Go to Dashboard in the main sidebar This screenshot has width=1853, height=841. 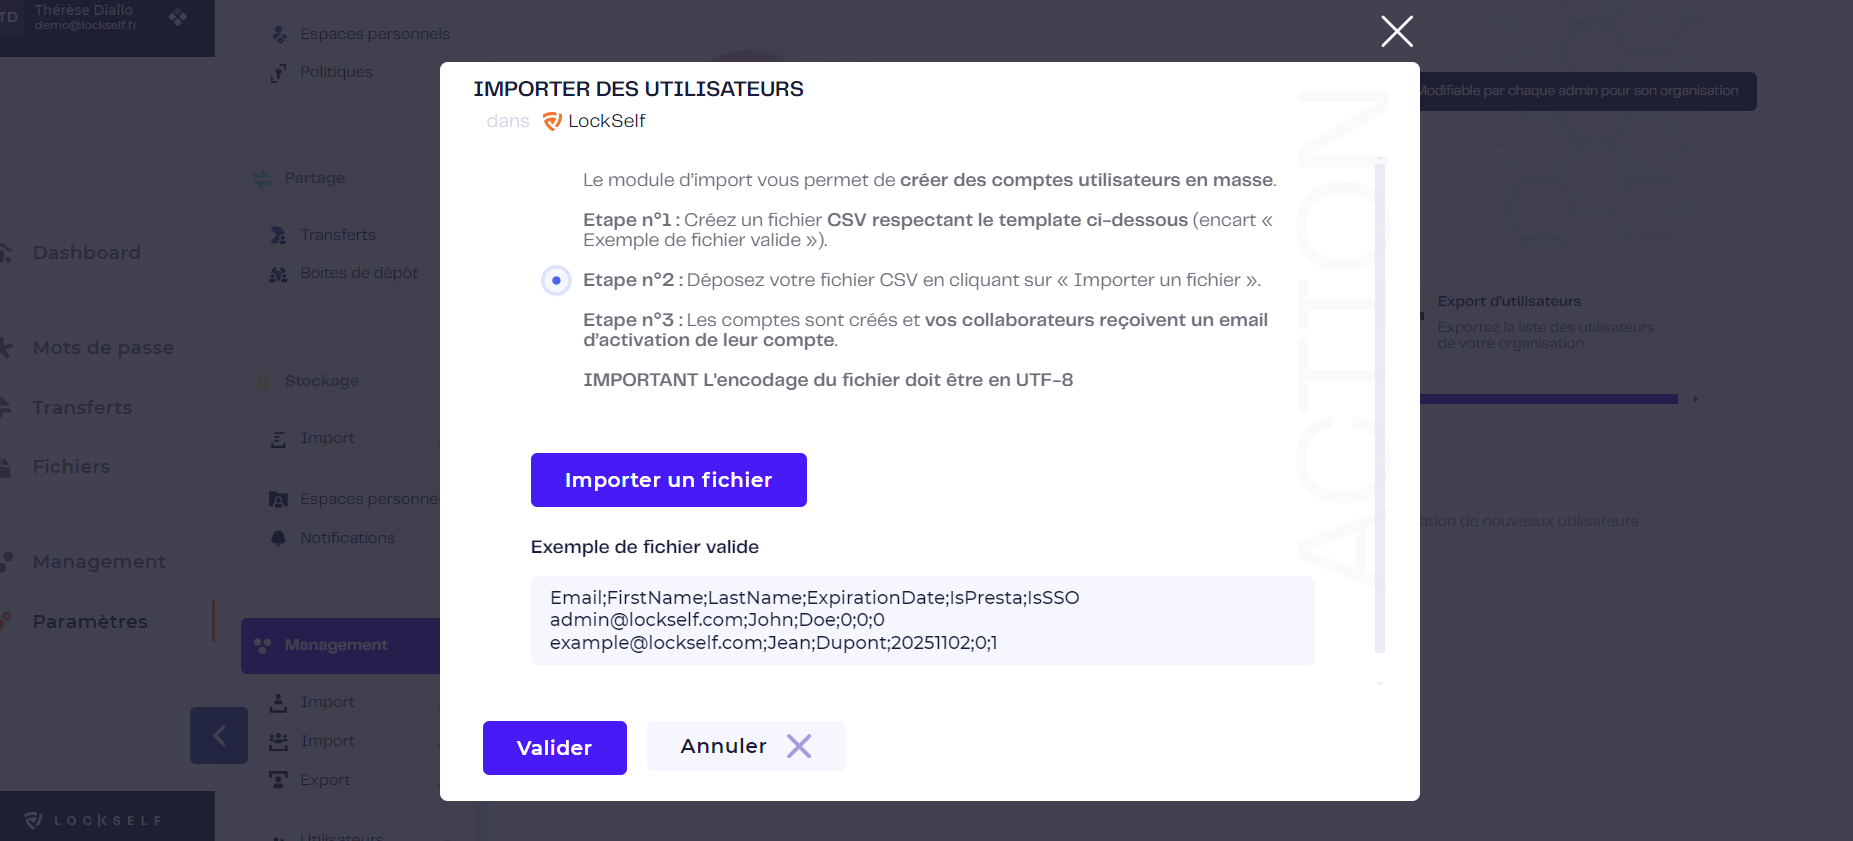coord(86,253)
